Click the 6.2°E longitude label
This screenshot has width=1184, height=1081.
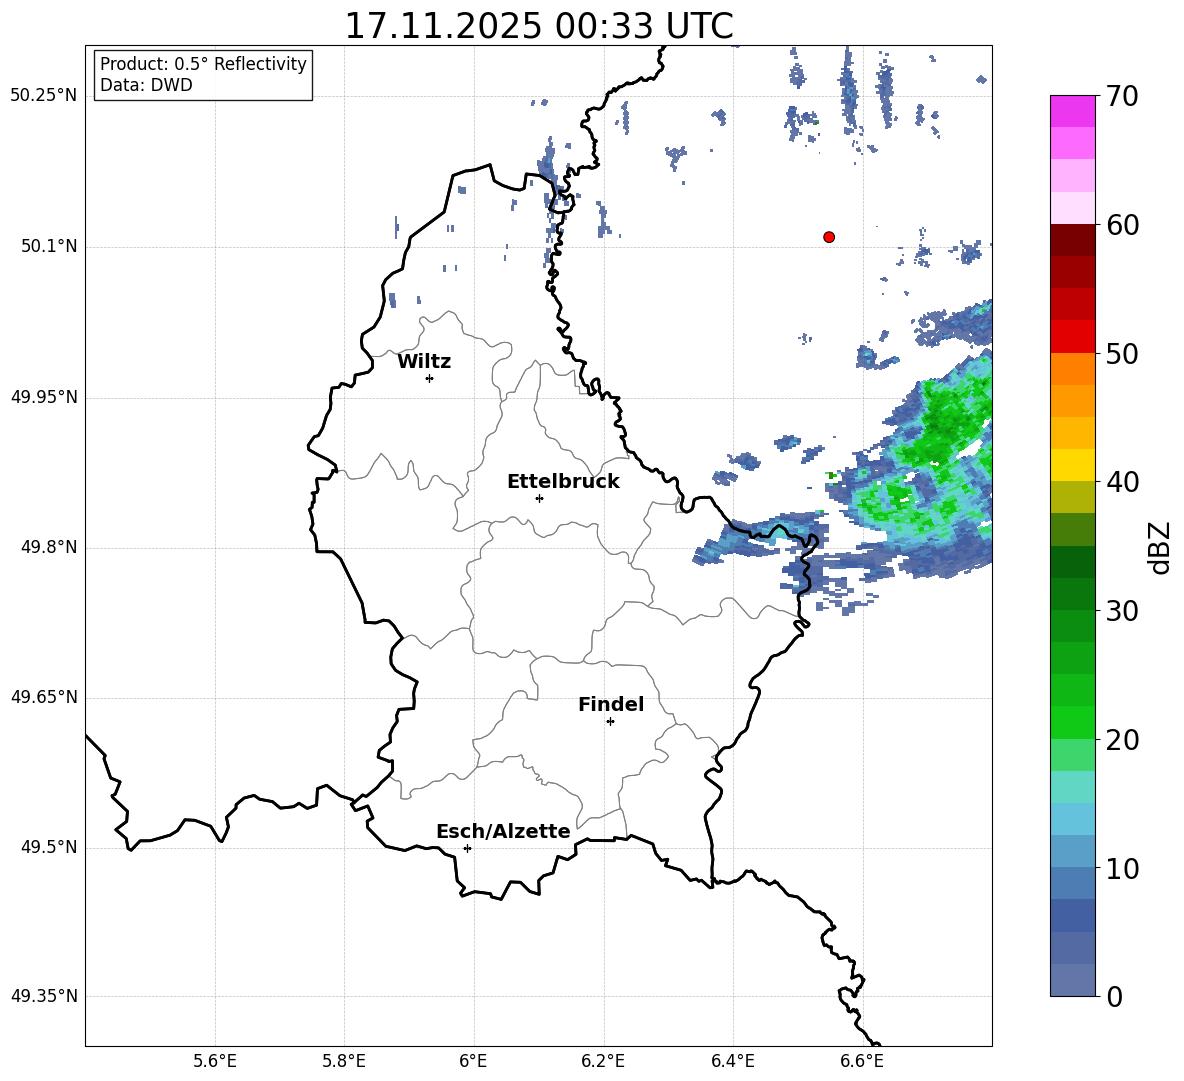coord(603,1061)
